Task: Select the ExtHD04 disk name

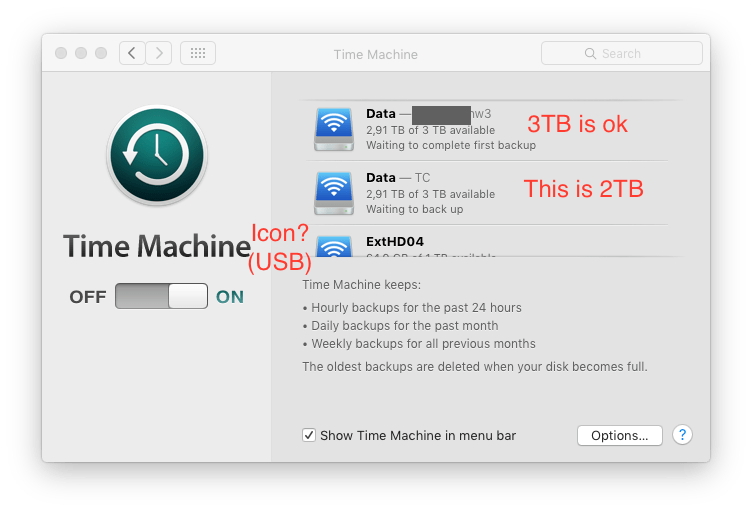Action: point(395,242)
